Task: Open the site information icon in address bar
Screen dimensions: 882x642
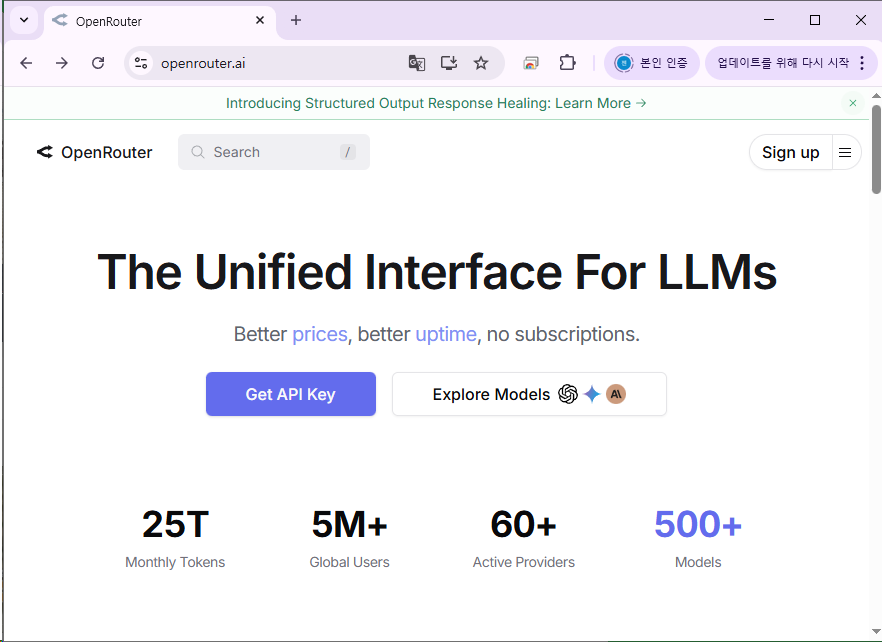Action: coord(141,63)
